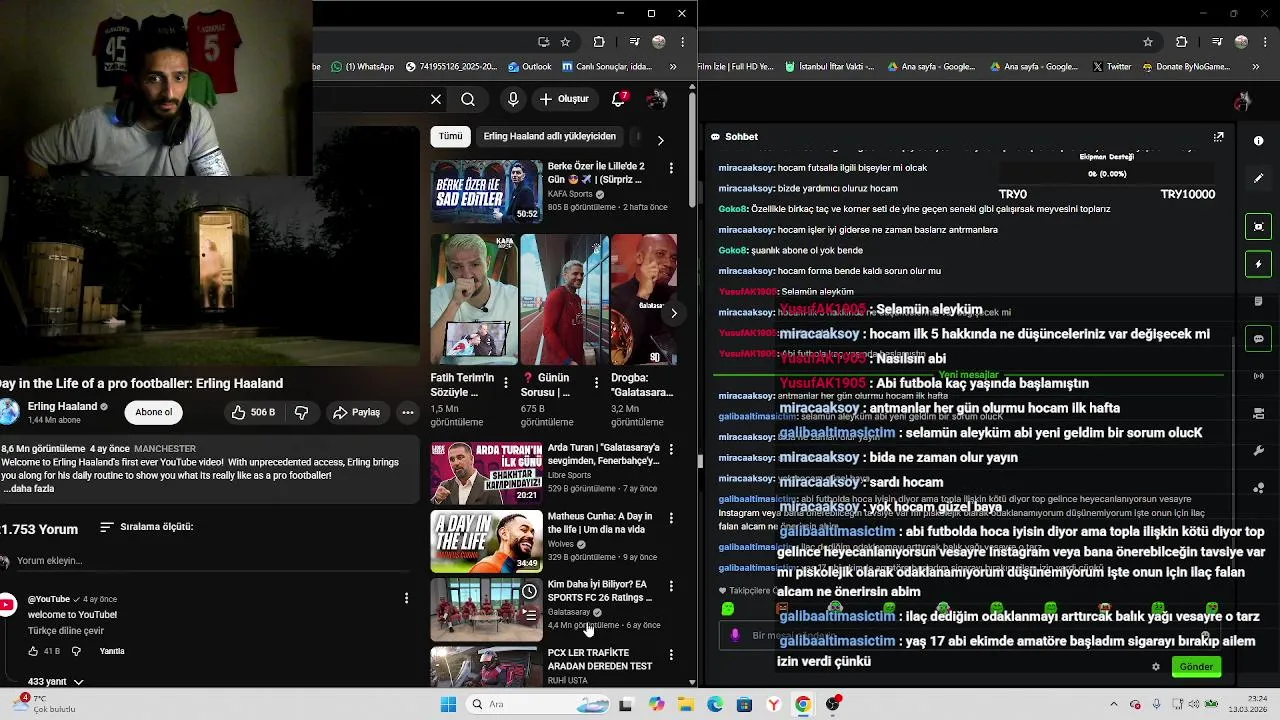1280x720 pixels.
Task: Reply to @YouTube comment with Yanıtla
Action: pyautogui.click(x=112, y=651)
